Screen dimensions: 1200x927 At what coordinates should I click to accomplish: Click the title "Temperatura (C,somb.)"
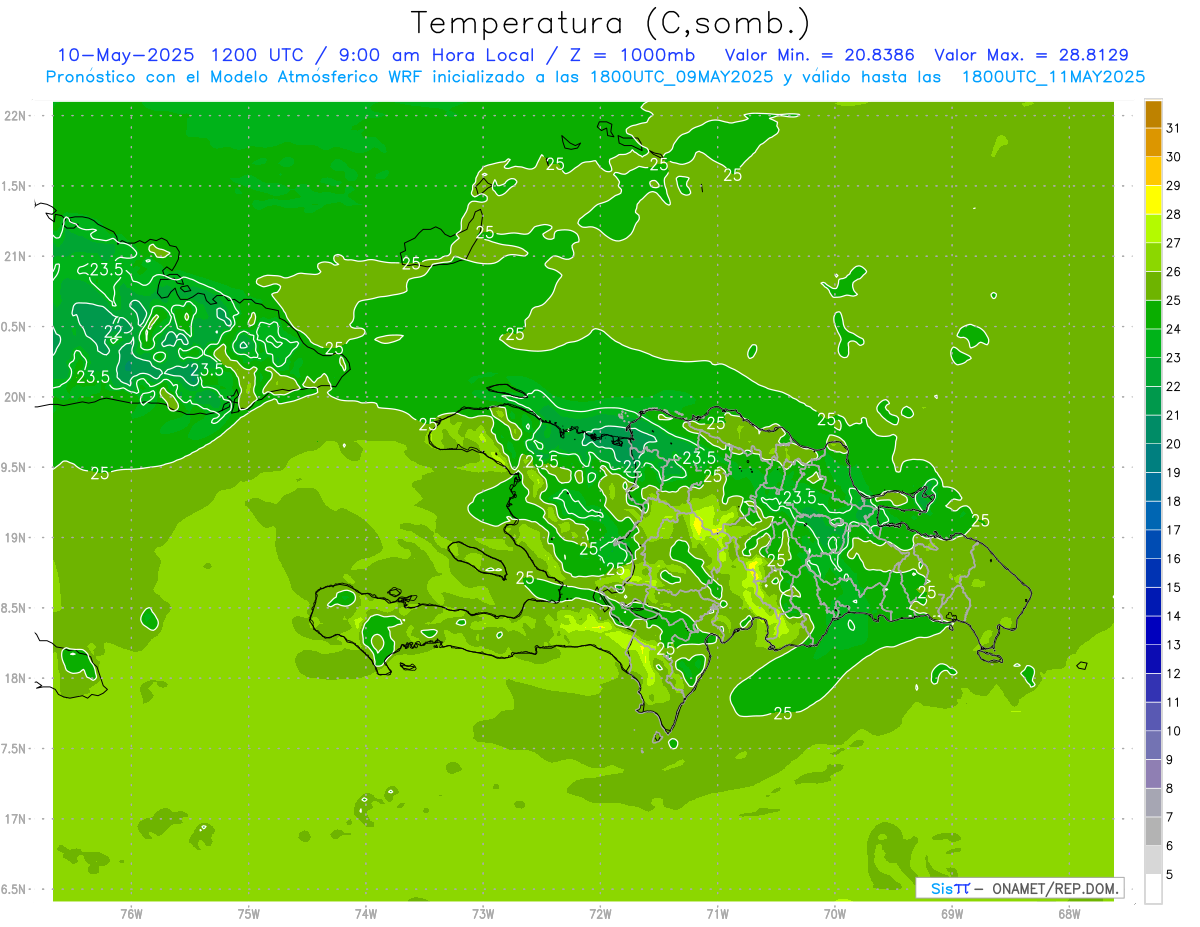610,24
